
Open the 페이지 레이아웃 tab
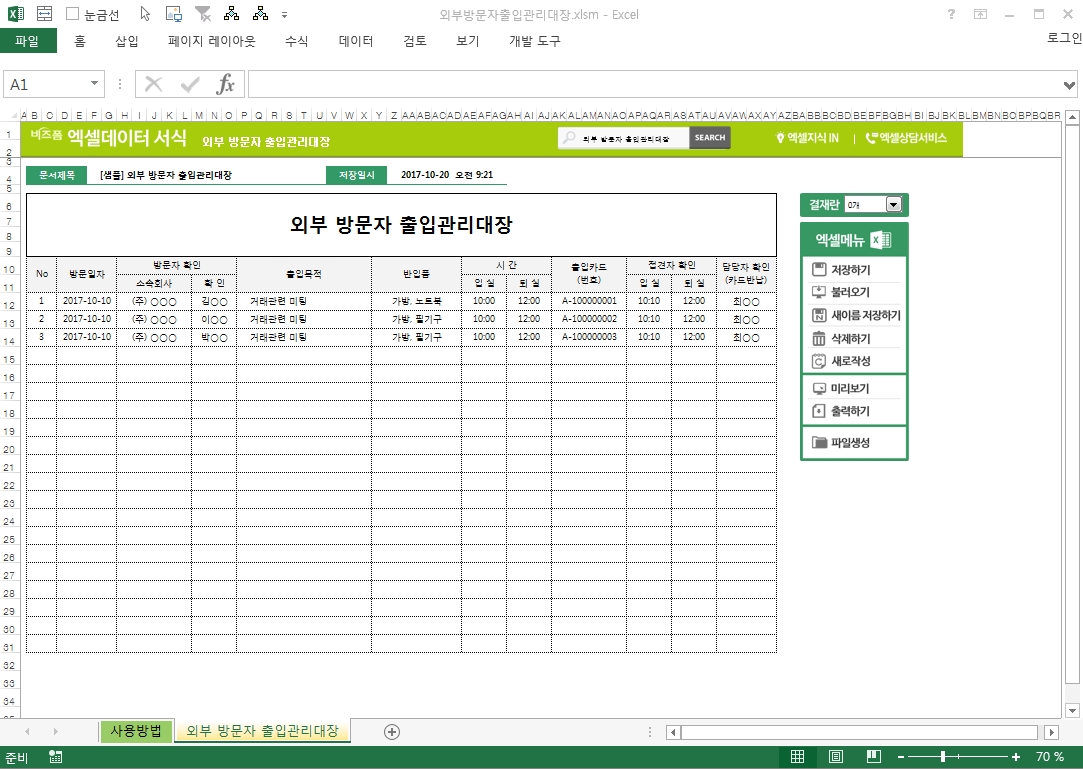tap(211, 41)
